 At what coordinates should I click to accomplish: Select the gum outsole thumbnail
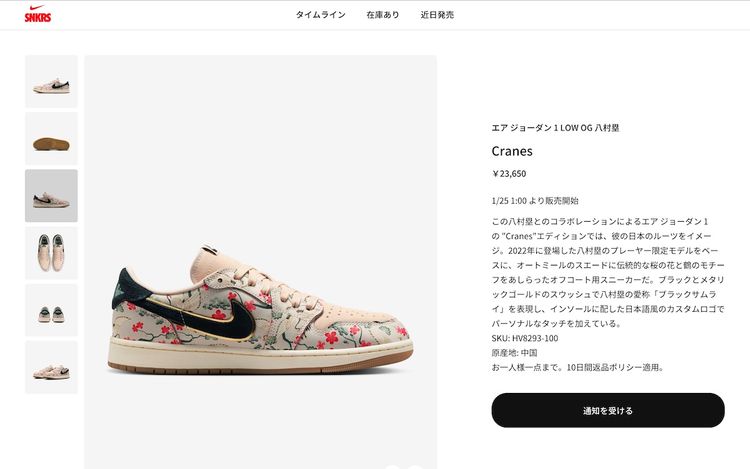(x=51, y=139)
